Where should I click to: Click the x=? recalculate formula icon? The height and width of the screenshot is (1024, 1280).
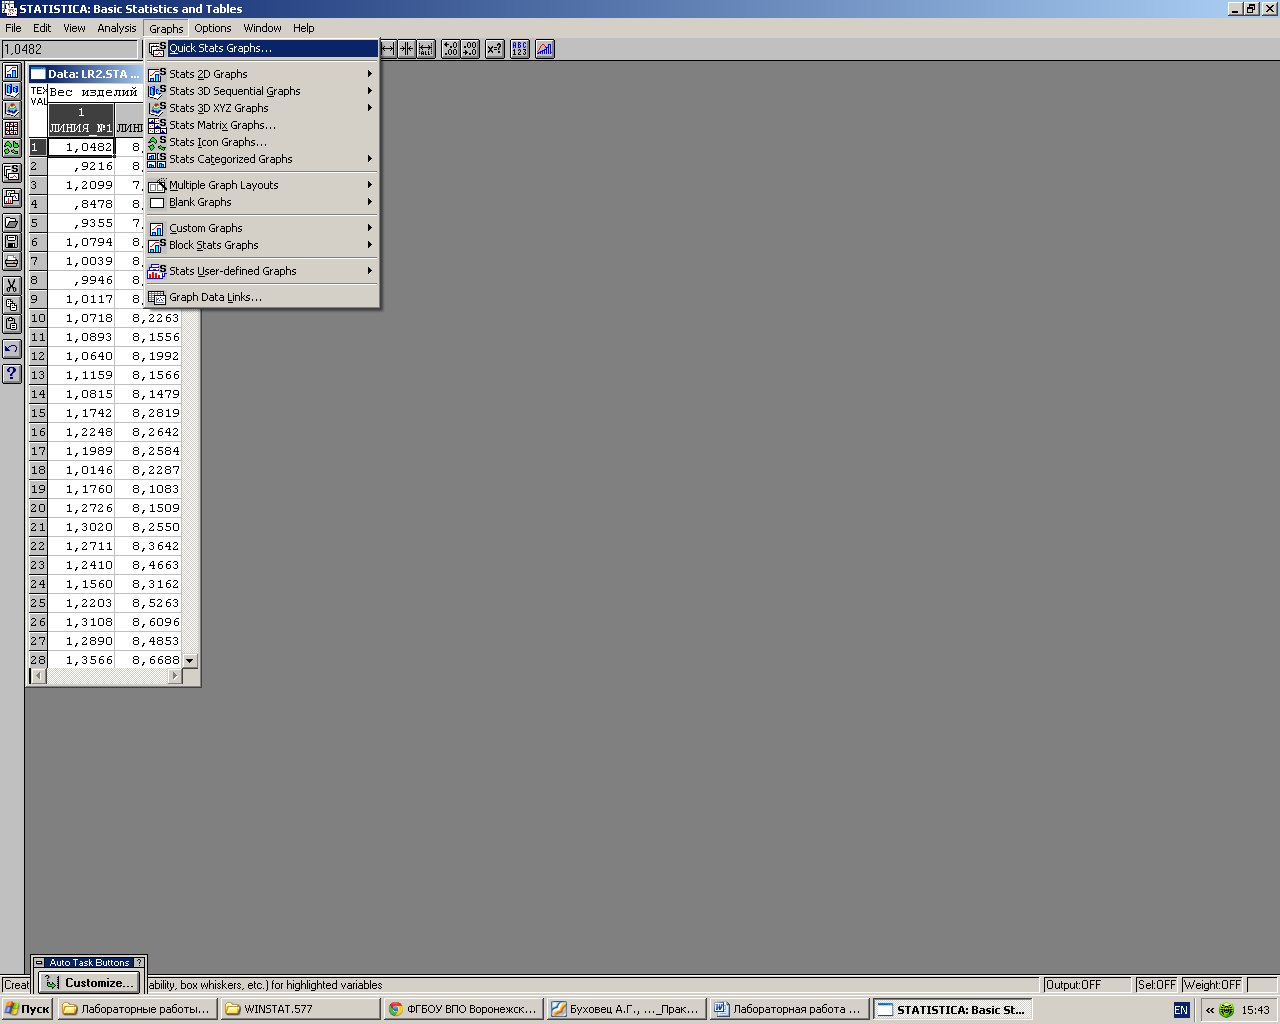tap(495, 48)
